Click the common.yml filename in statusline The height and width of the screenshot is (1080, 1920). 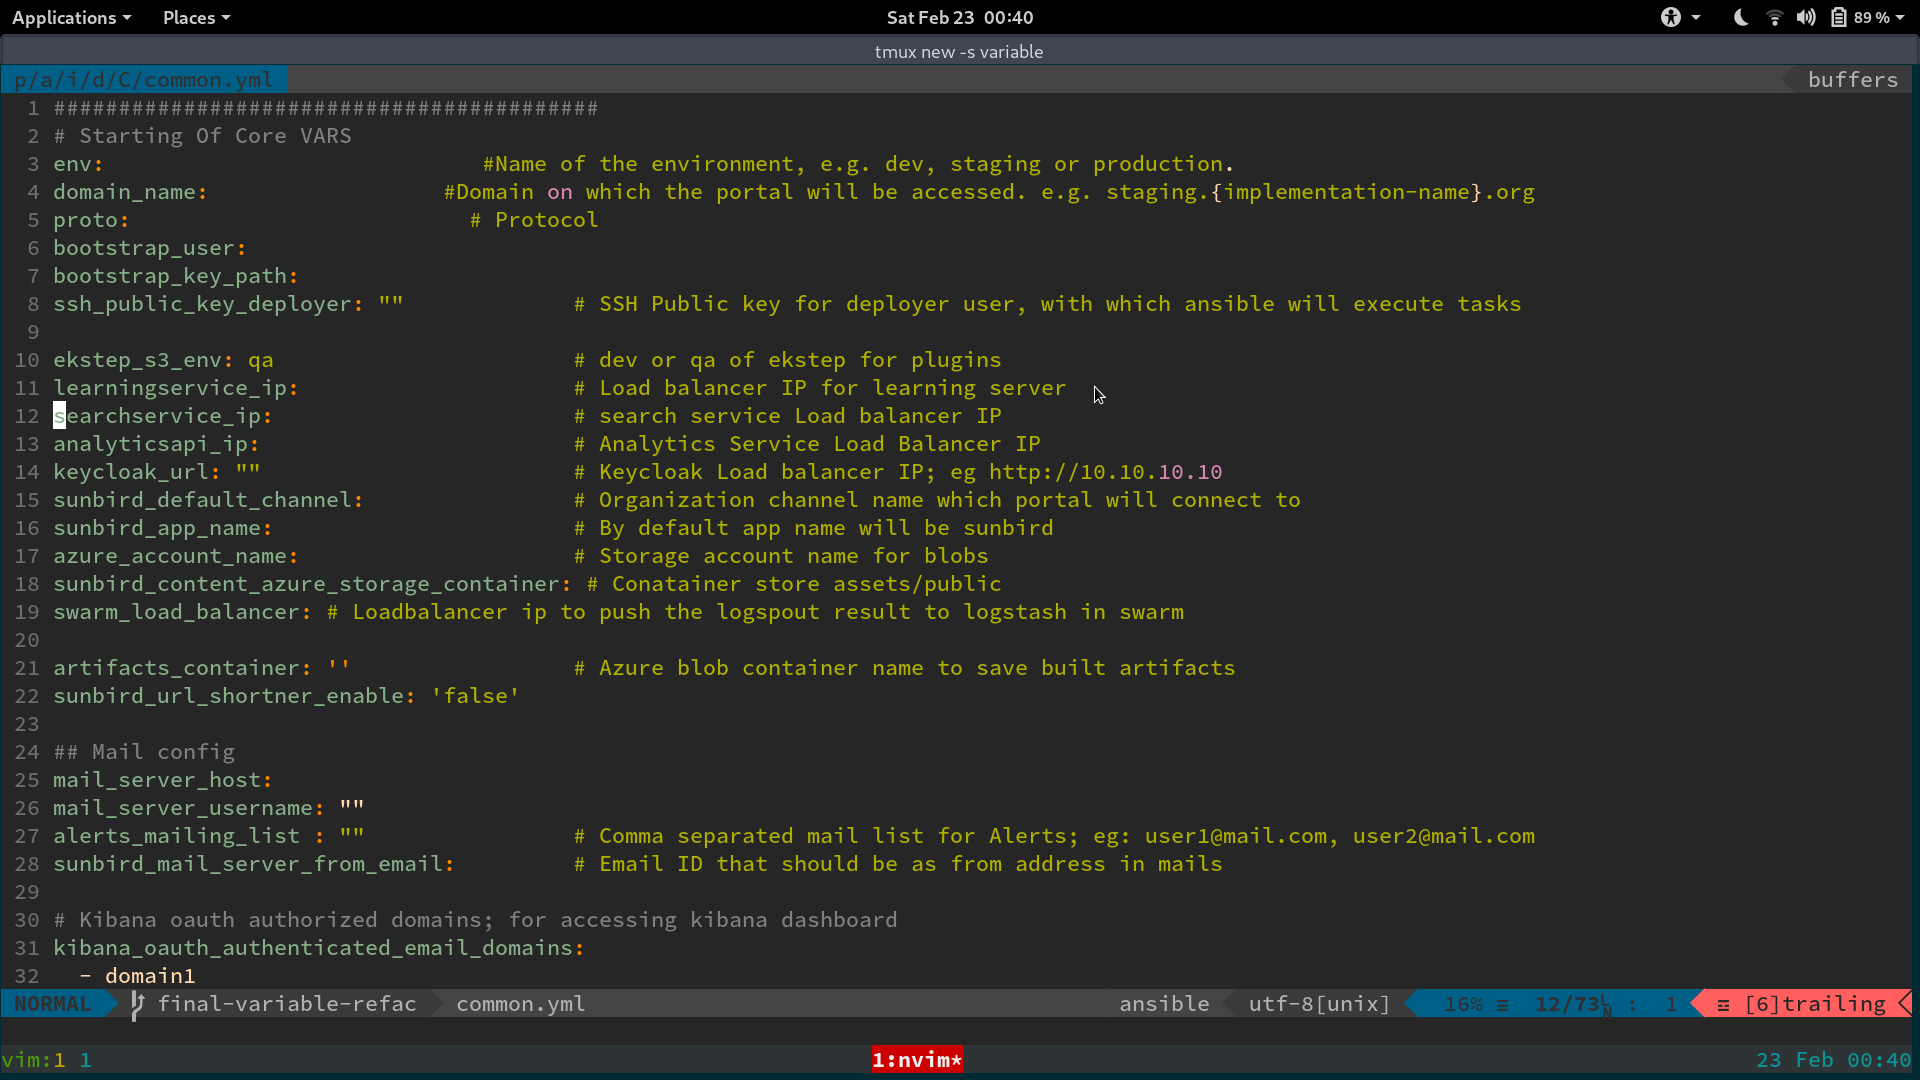pyautogui.click(x=520, y=1003)
